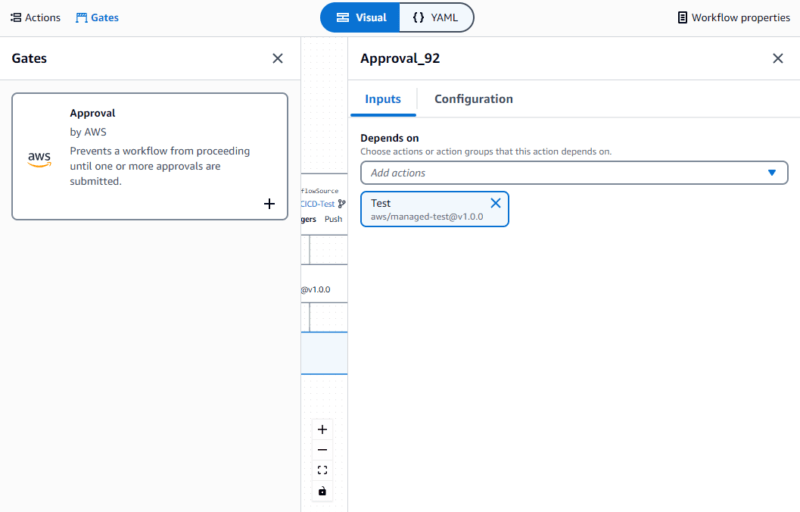Select the Configuration tab

coord(473,99)
